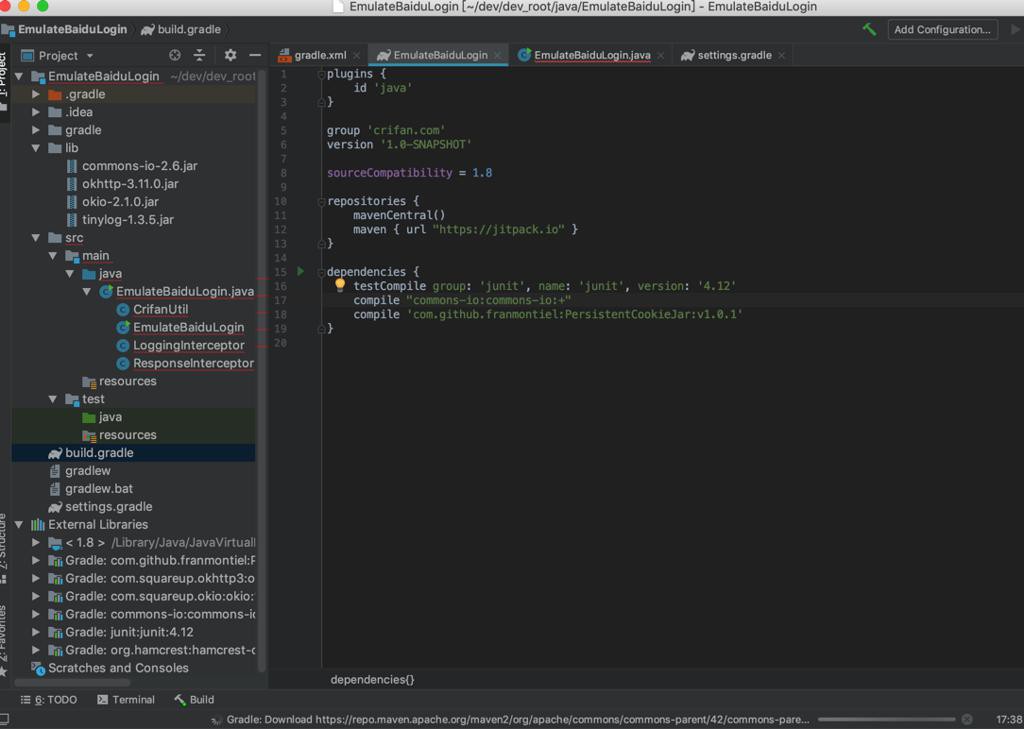The width and height of the screenshot is (1024, 729).
Task: Cancel the Gradle download background task
Action: tap(967, 719)
